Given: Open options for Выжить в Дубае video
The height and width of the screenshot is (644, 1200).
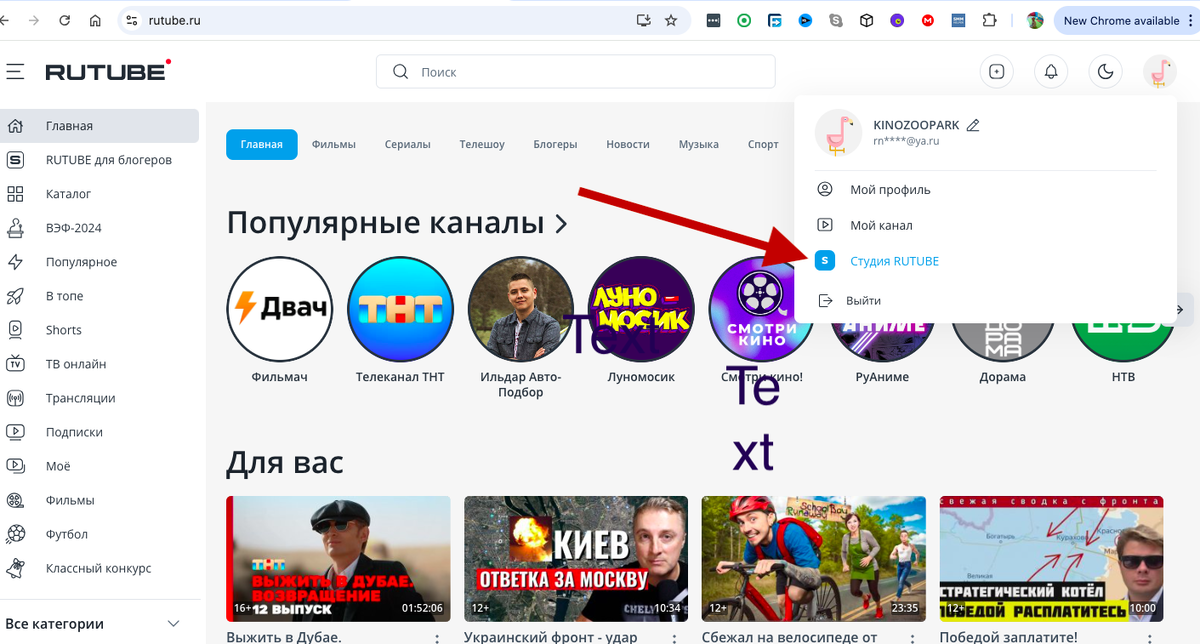Looking at the screenshot, I should (438, 637).
